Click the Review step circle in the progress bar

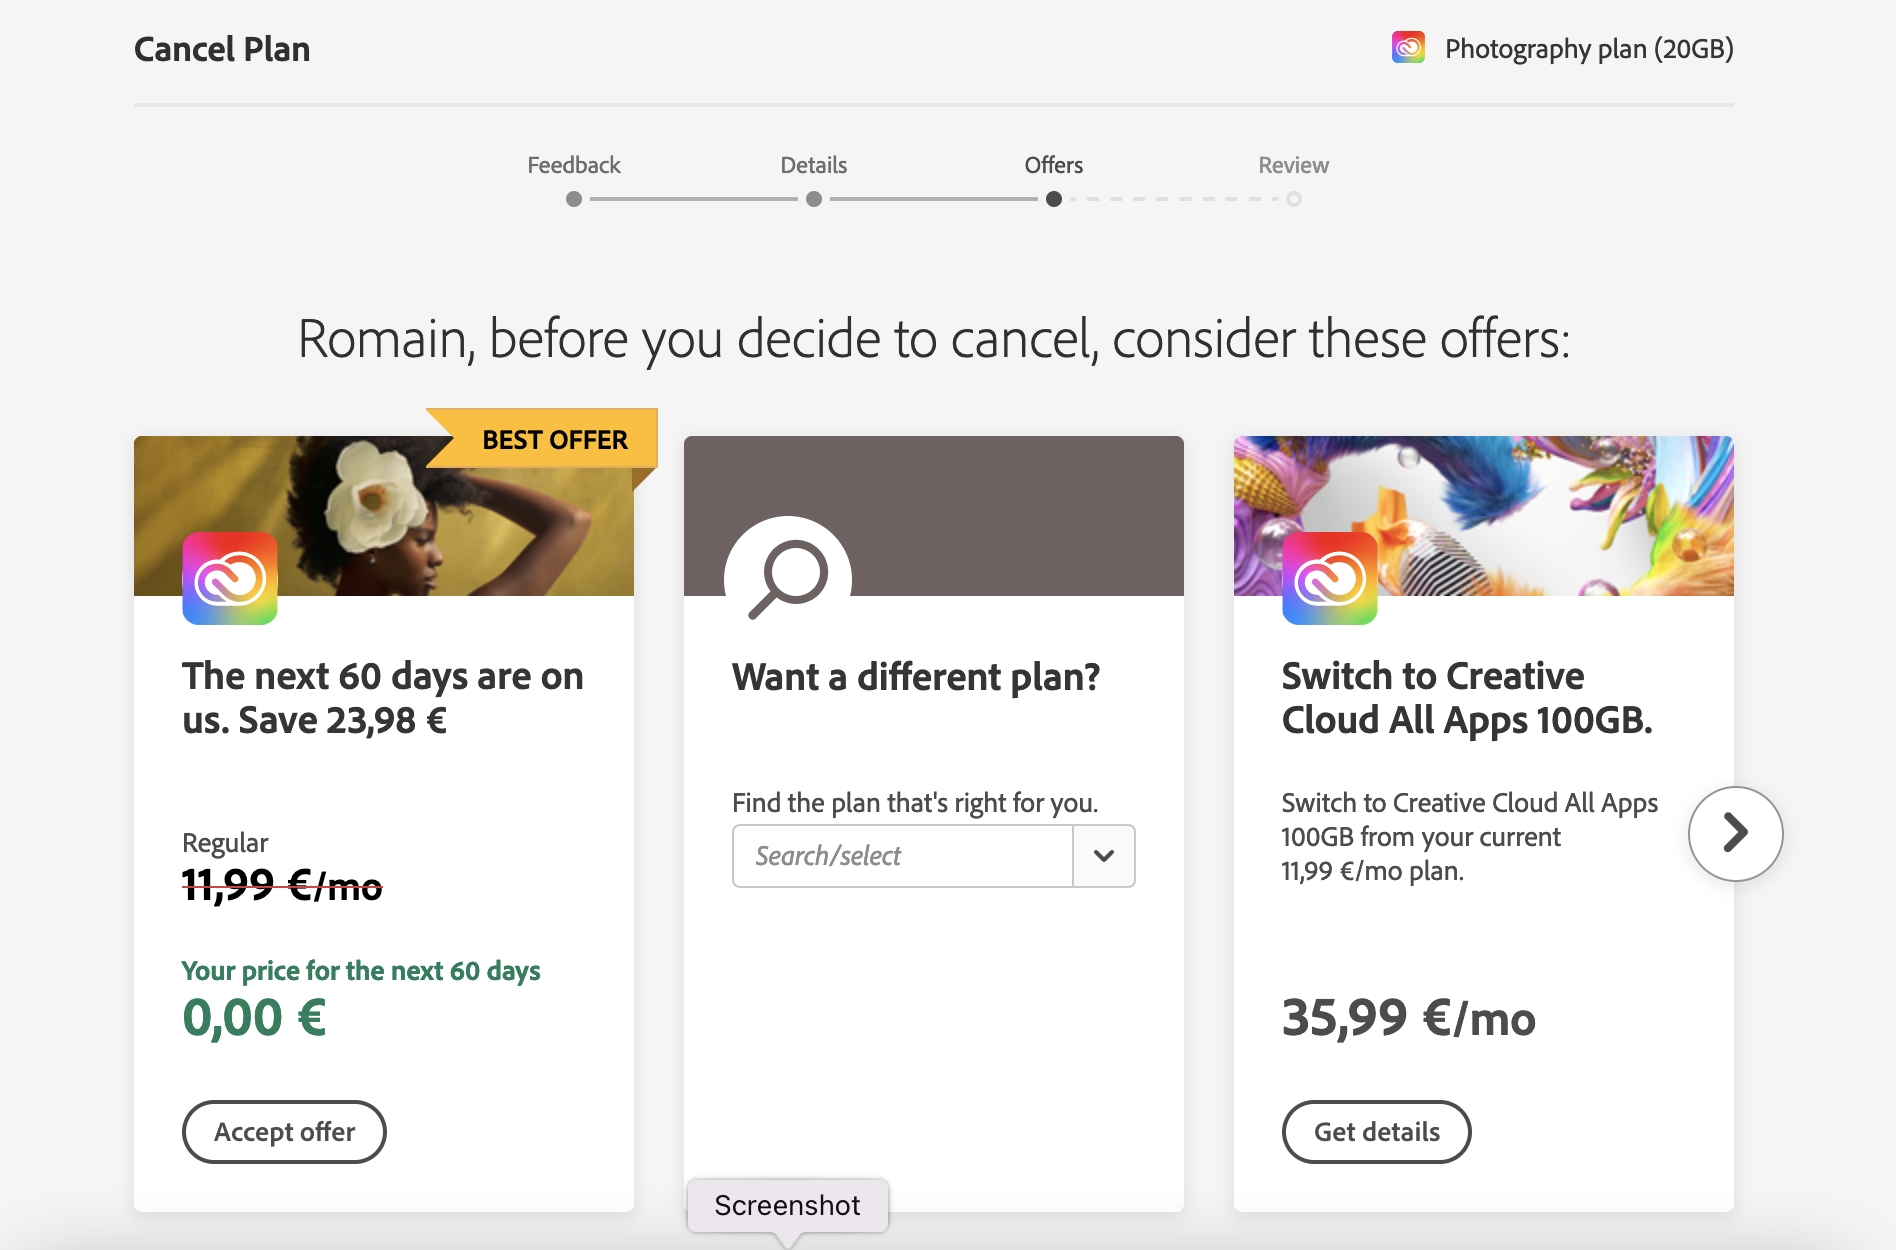pos(1294,199)
